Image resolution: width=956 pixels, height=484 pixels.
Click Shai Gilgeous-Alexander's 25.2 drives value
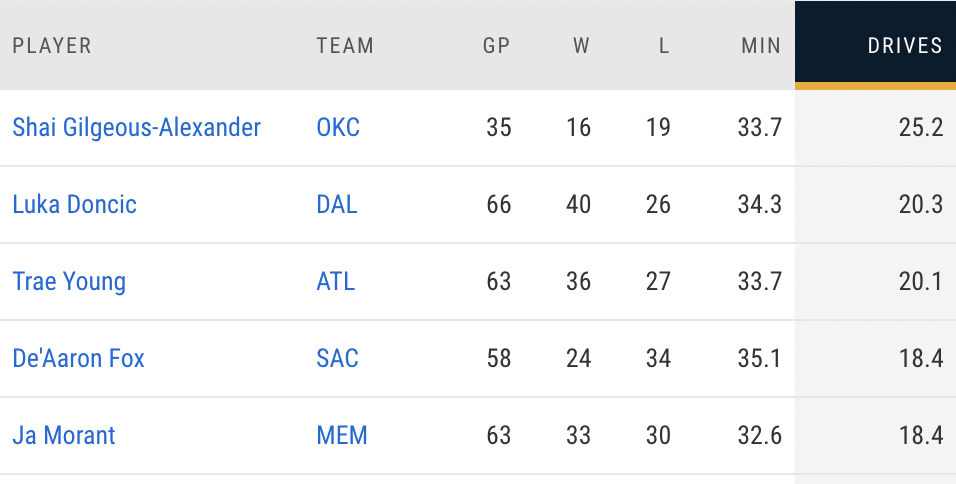coord(921,128)
